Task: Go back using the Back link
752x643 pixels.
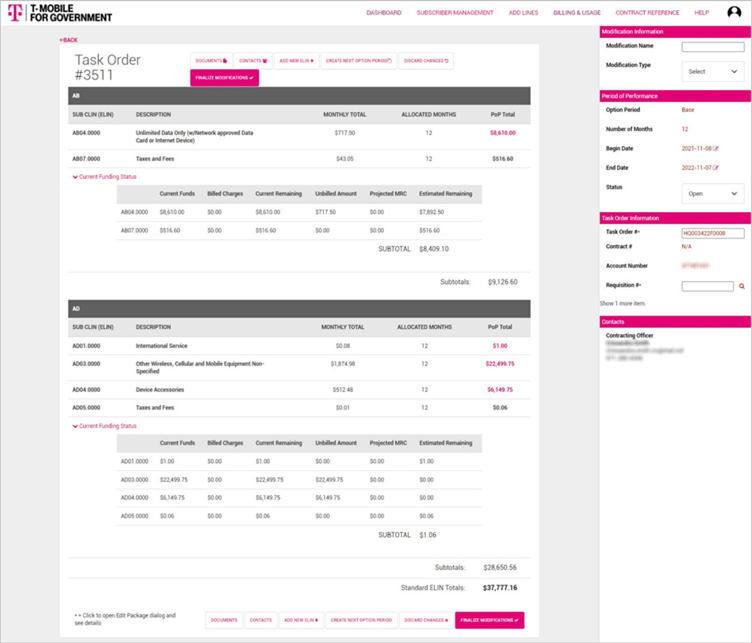Action: 68,40
